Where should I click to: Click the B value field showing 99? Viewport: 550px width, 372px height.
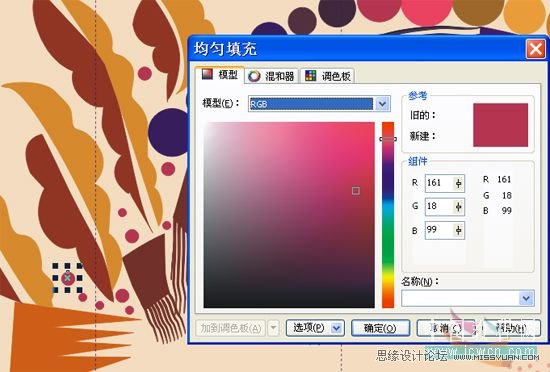coord(445,230)
